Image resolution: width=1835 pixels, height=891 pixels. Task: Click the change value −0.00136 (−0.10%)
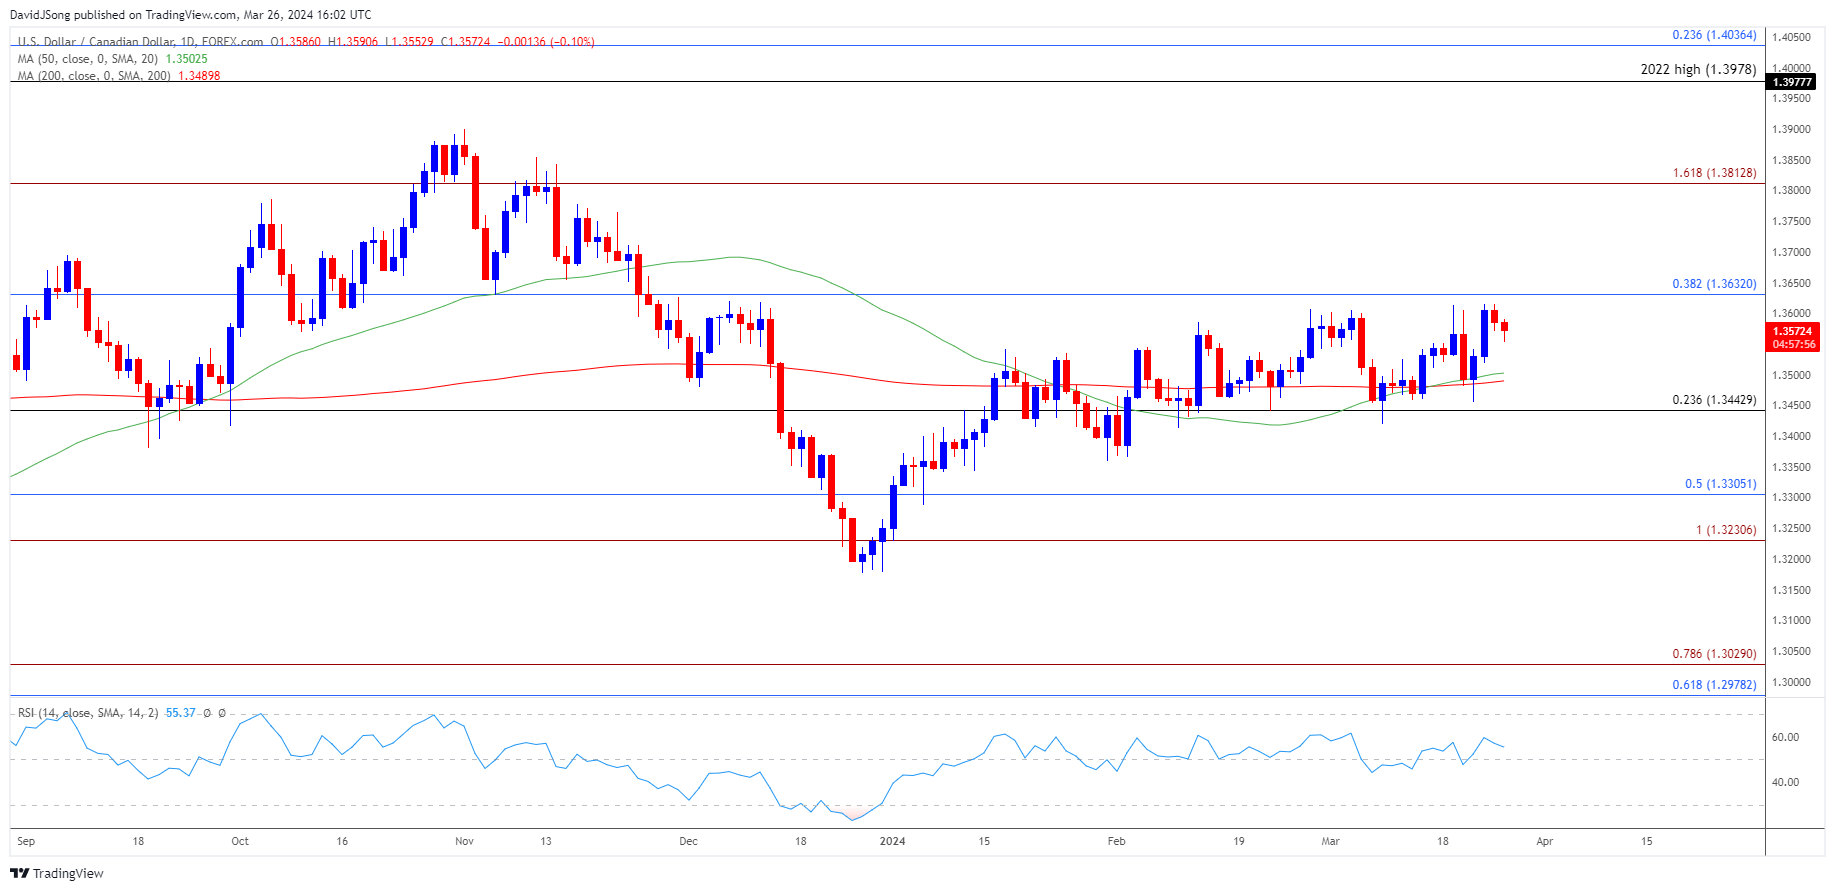click(x=546, y=42)
